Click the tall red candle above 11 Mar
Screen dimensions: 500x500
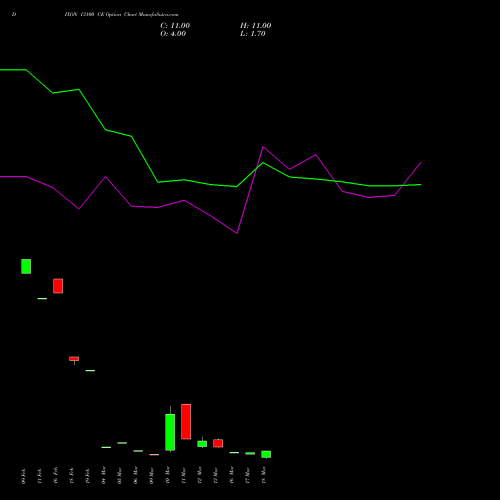(186, 422)
